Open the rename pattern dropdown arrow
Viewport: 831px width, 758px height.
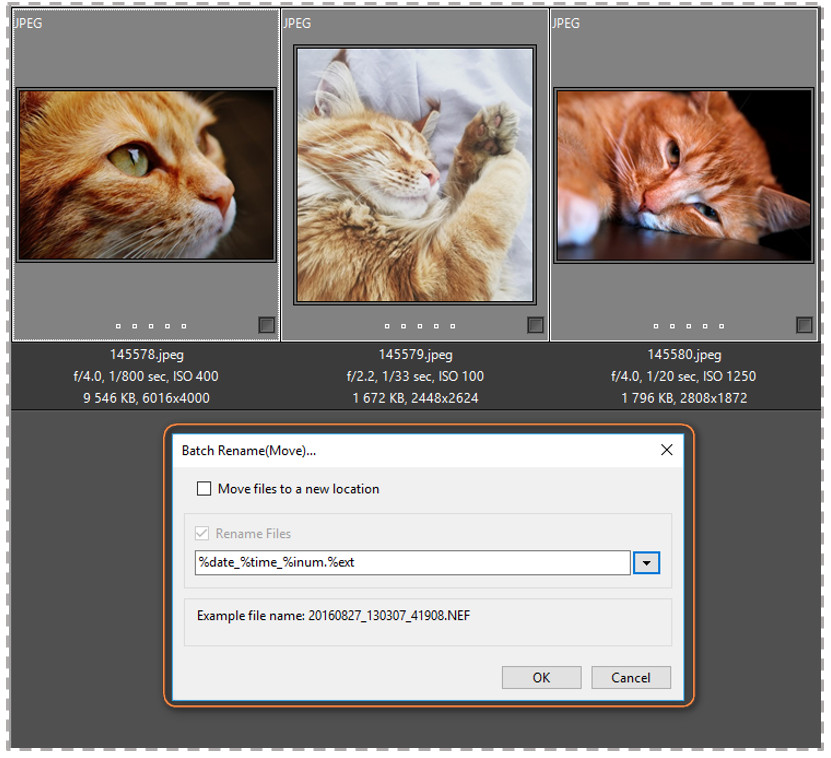click(646, 562)
